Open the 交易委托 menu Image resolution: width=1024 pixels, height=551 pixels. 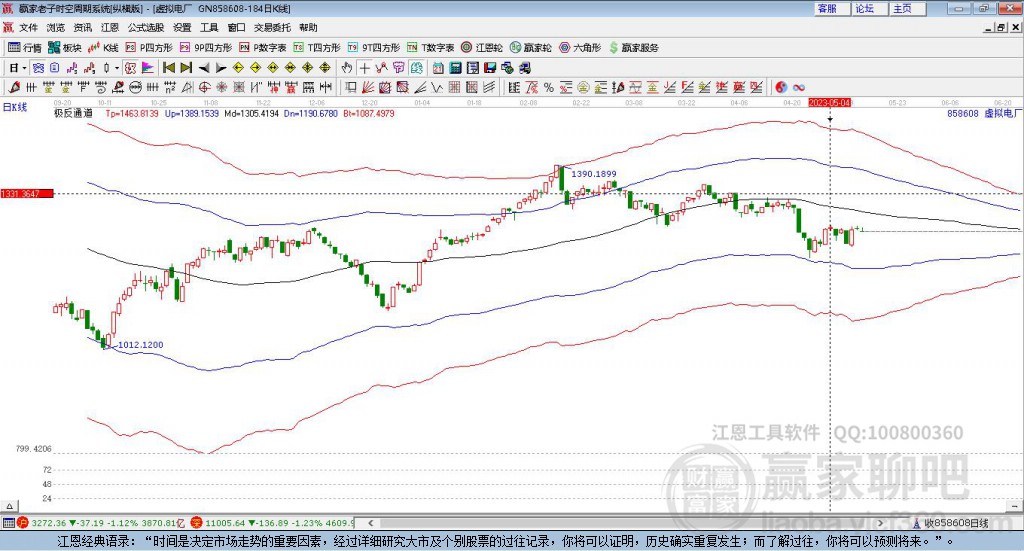click(272, 27)
